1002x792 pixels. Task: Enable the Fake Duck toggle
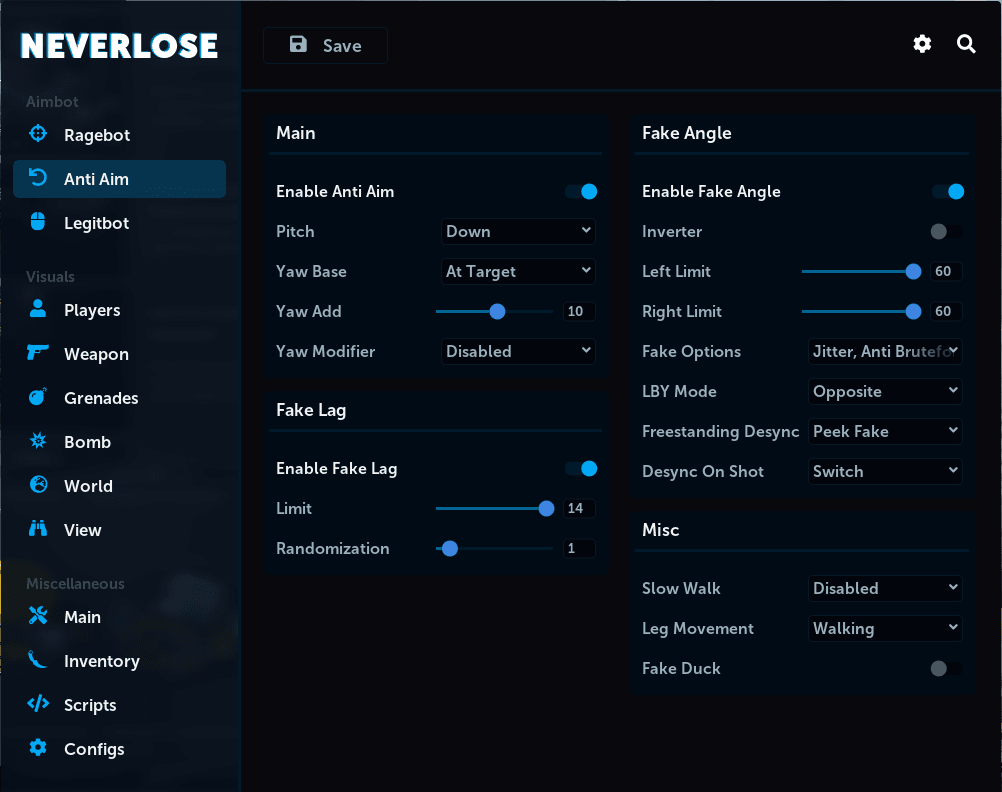click(946, 669)
